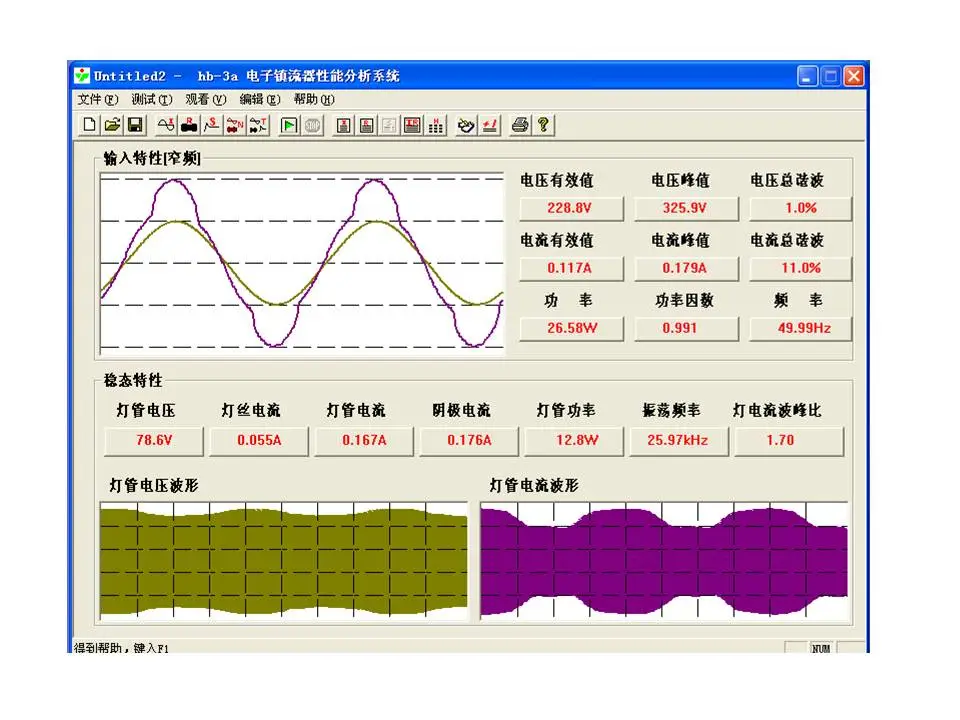
Task: Open the 帮助(H) menu
Action: 314,99
